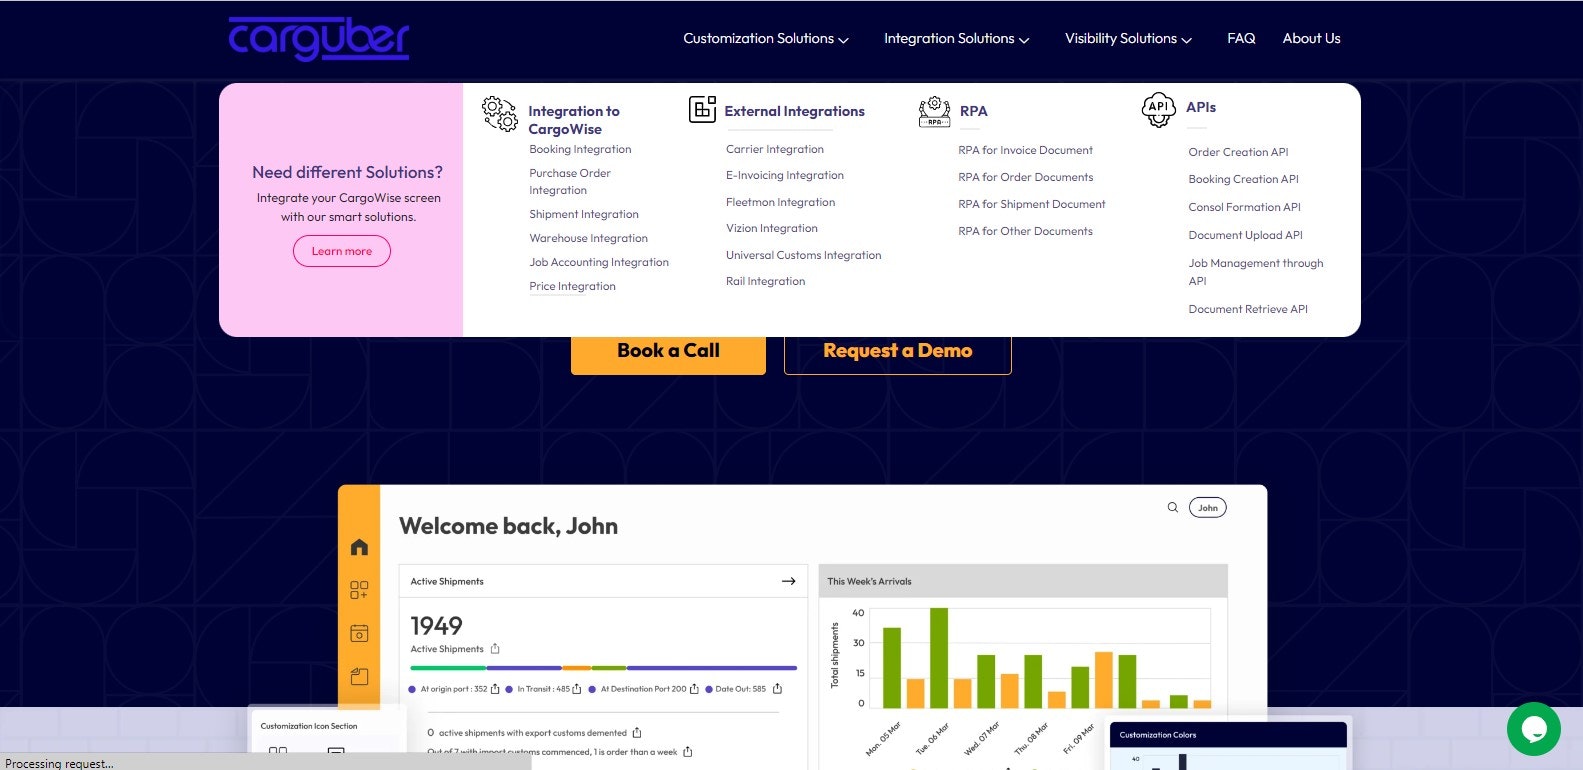Image resolution: width=1583 pixels, height=770 pixels.
Task: Expand Customization Solutions menu
Action: (x=766, y=38)
